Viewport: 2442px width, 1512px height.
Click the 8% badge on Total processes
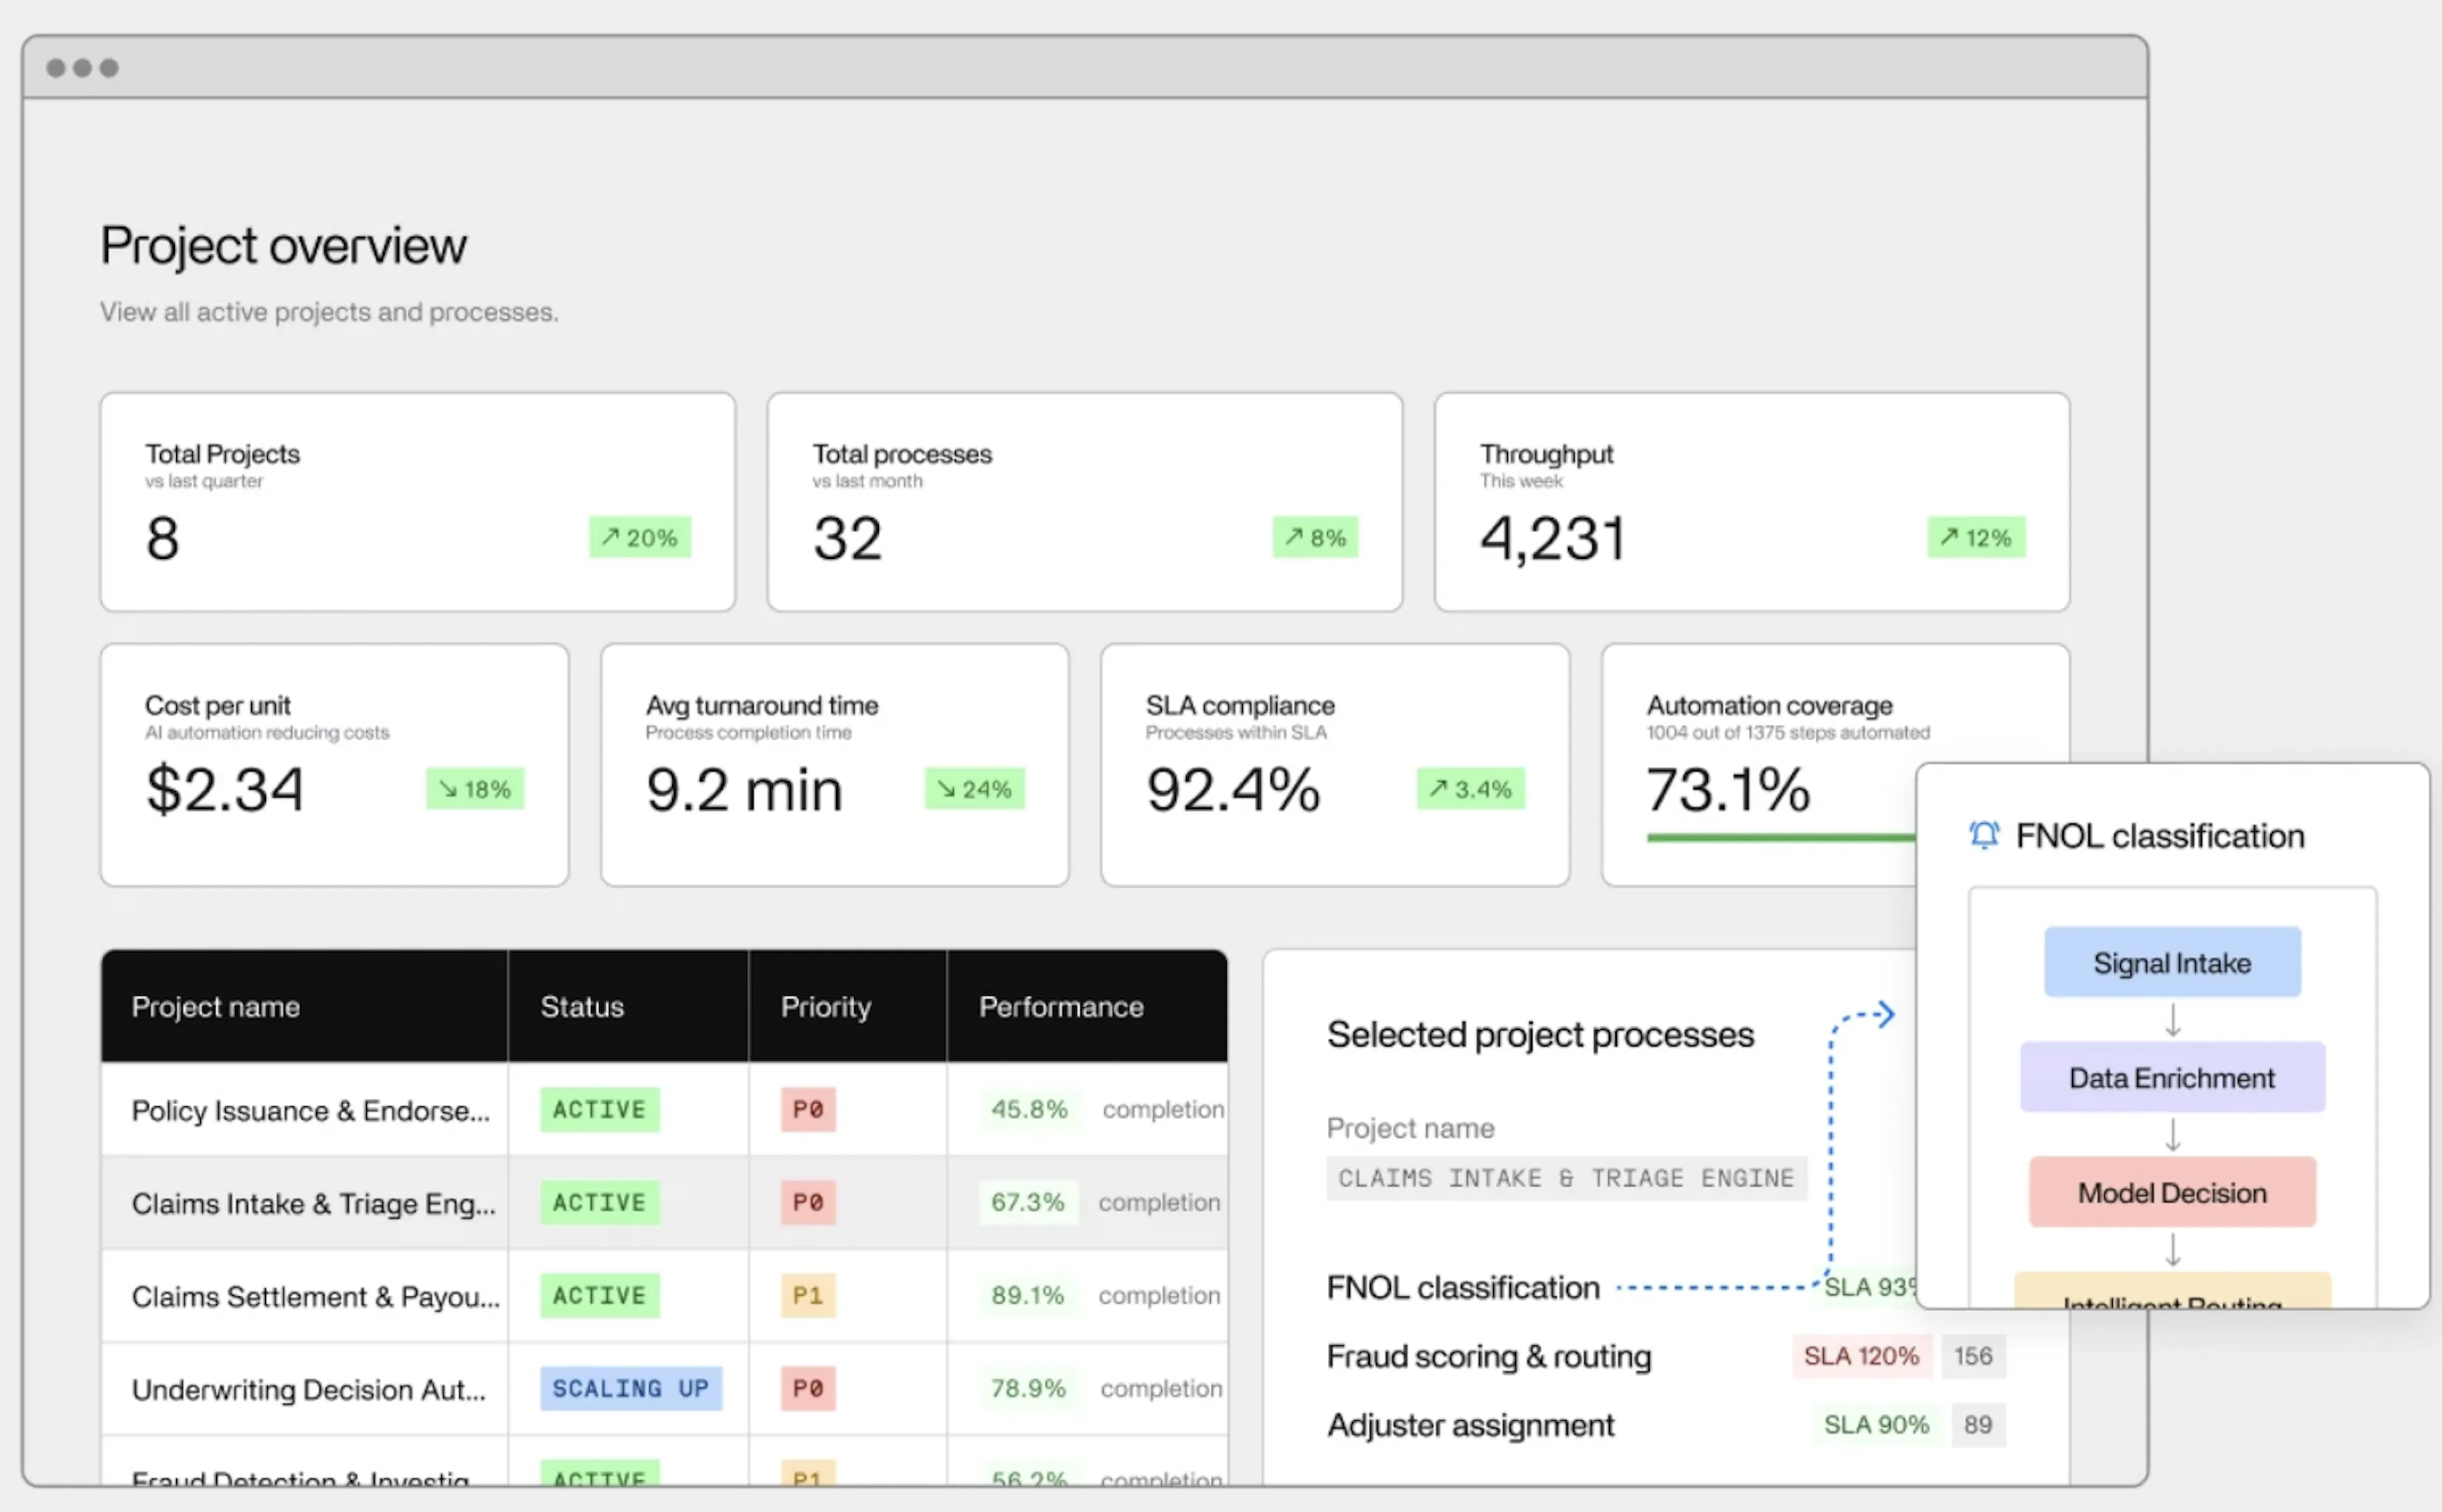(1315, 537)
